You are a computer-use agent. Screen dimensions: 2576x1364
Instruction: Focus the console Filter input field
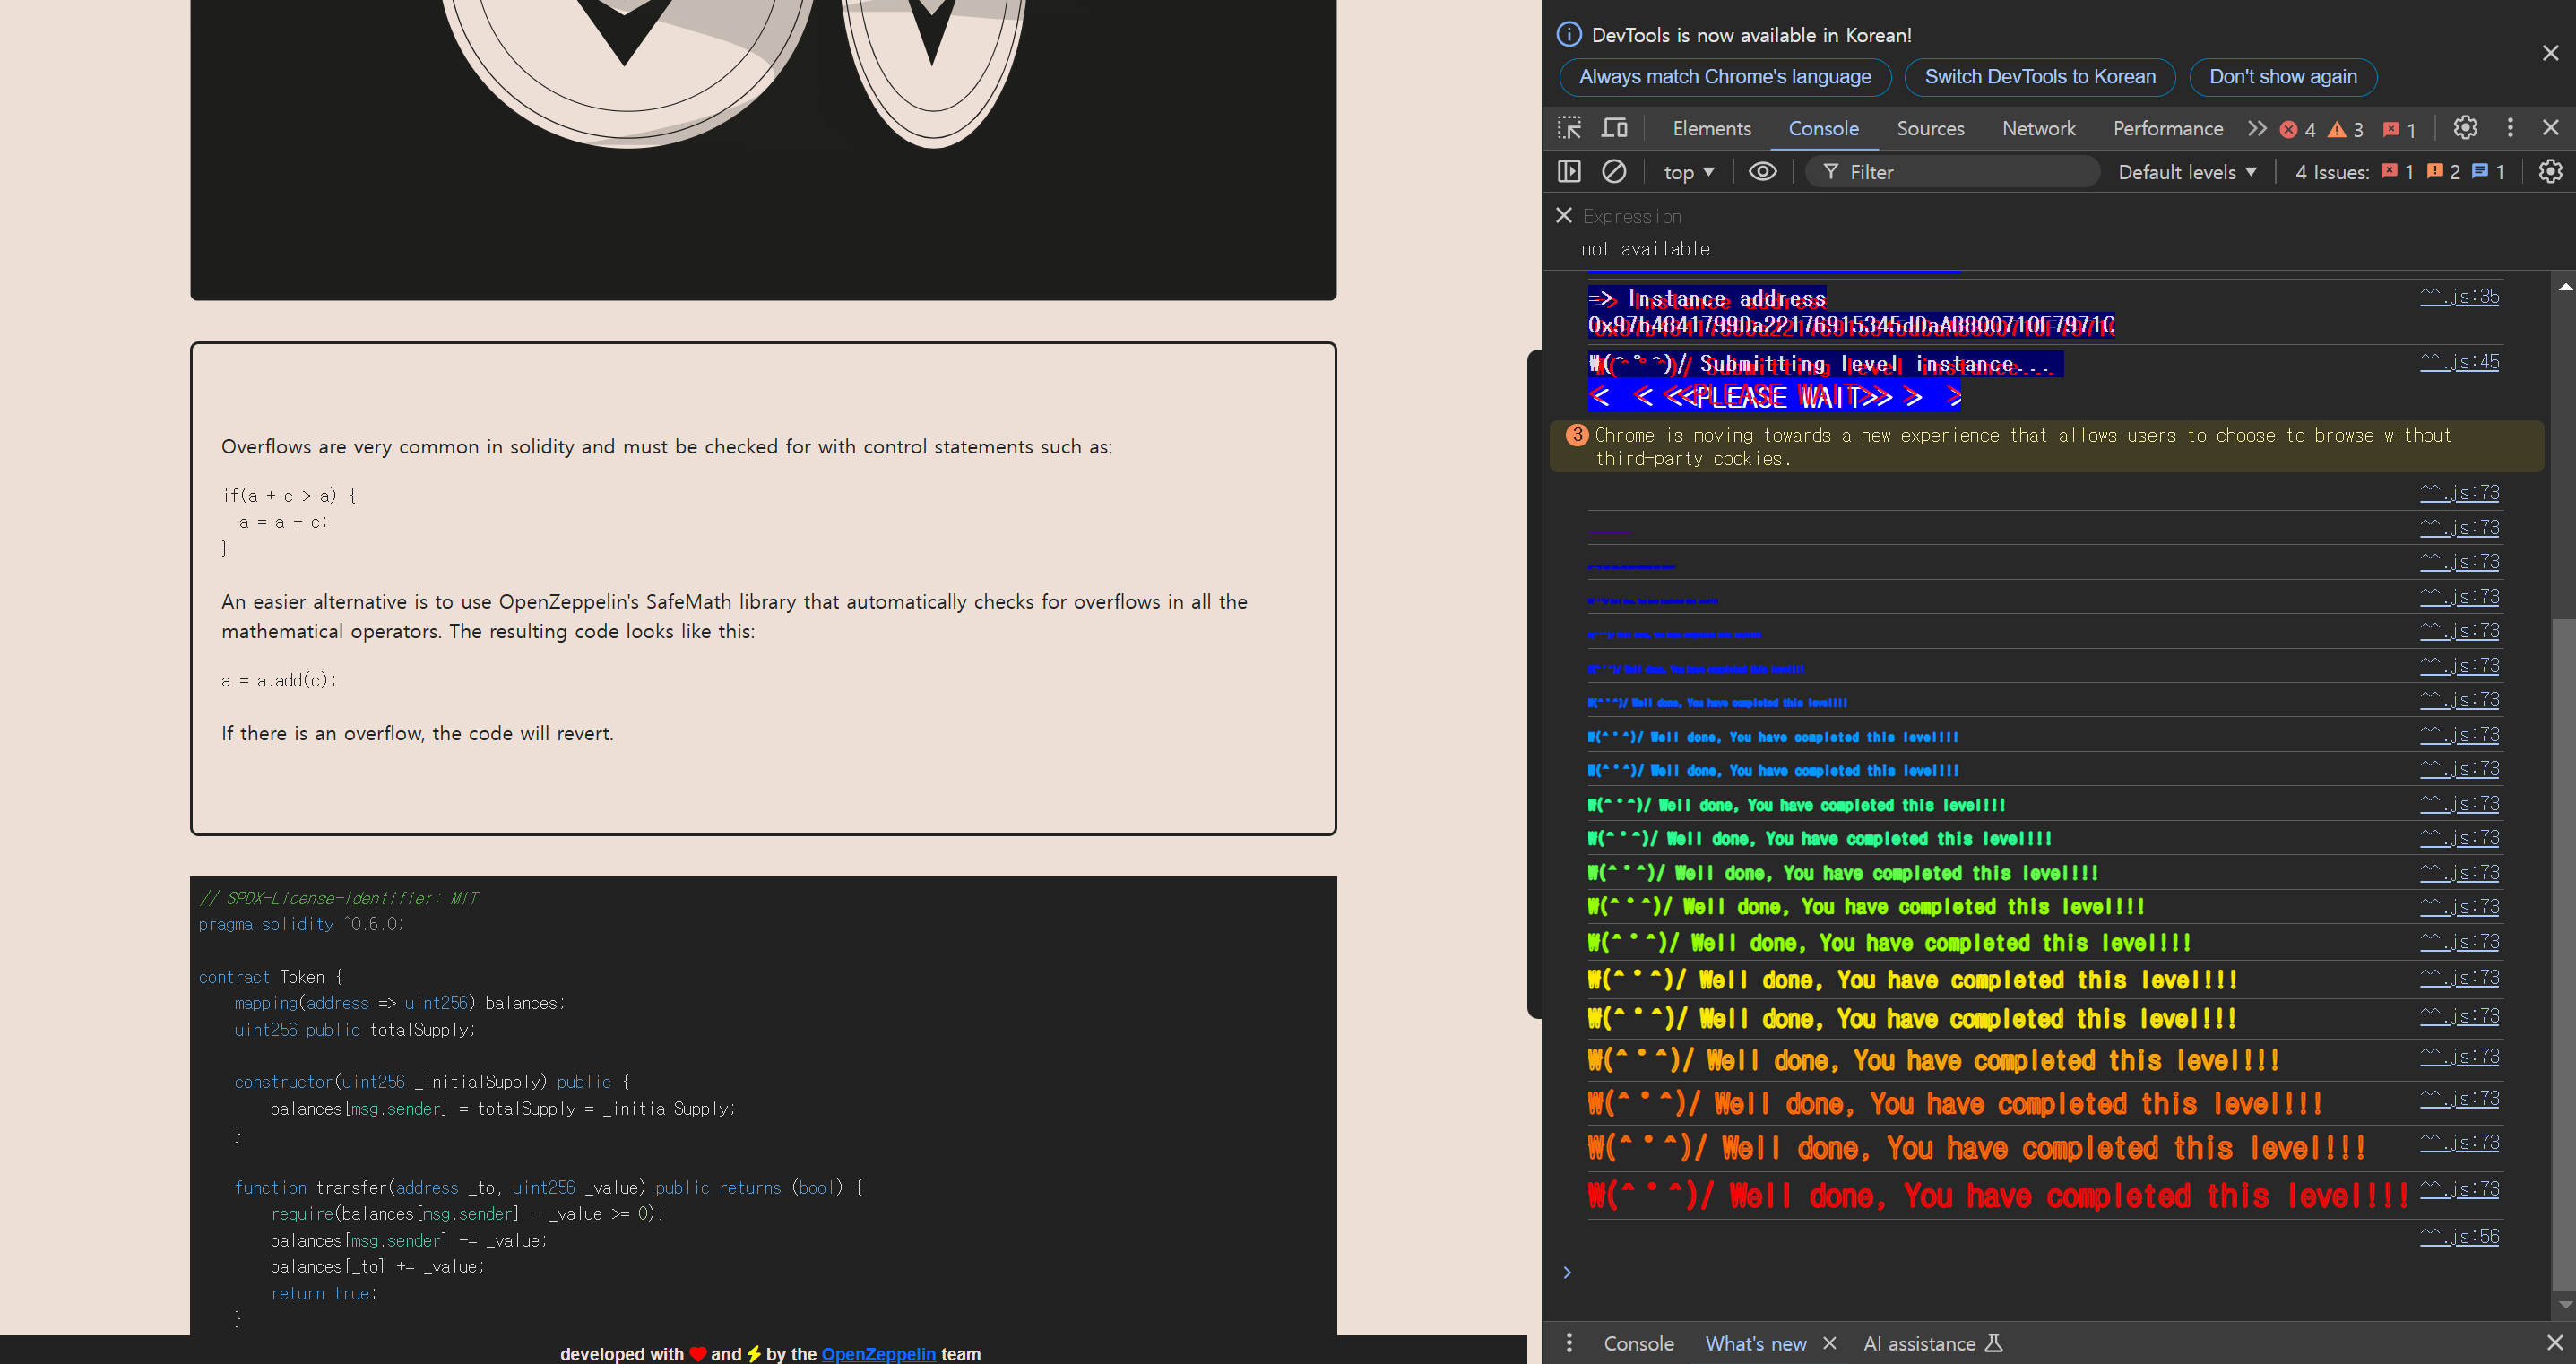pyautogui.click(x=1960, y=172)
